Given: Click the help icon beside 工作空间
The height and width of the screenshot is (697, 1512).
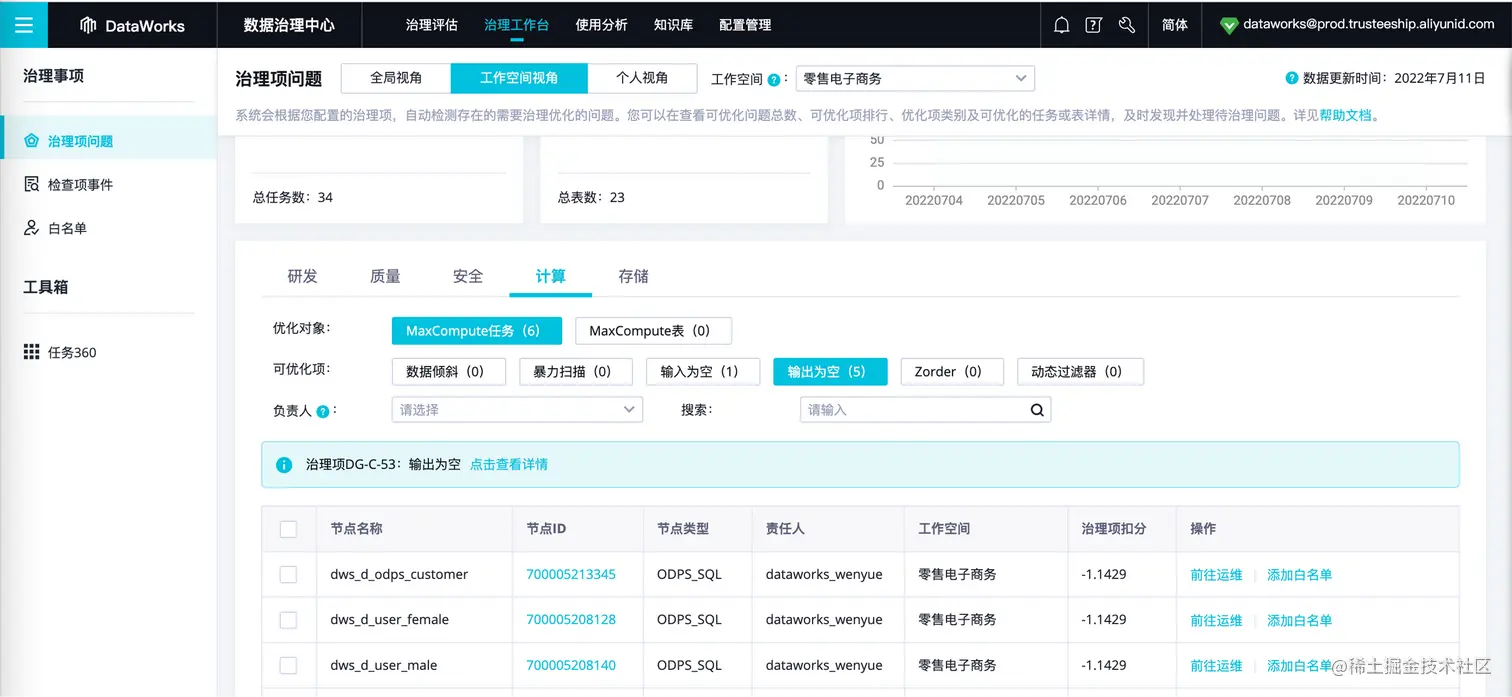Looking at the screenshot, I should [774, 79].
